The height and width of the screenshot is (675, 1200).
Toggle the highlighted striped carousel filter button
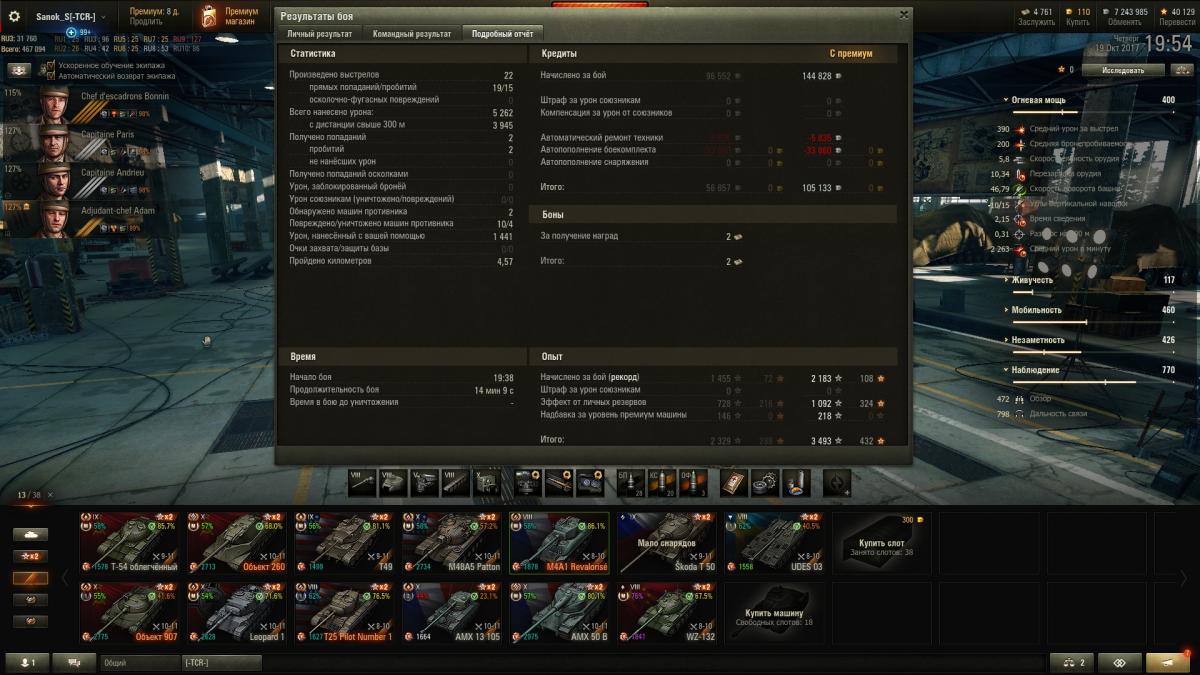tap(30, 578)
